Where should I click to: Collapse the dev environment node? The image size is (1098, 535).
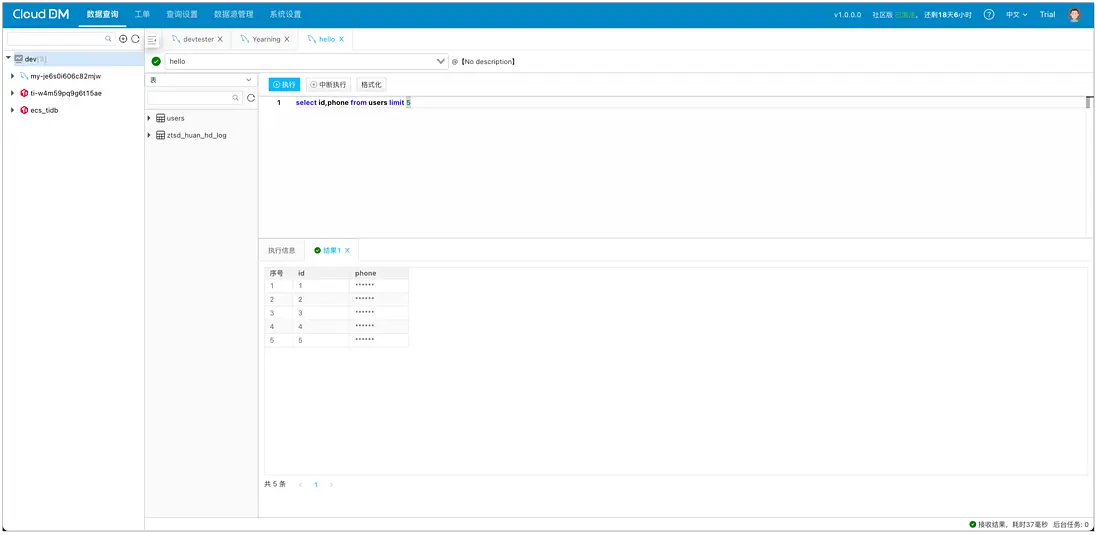coord(8,59)
